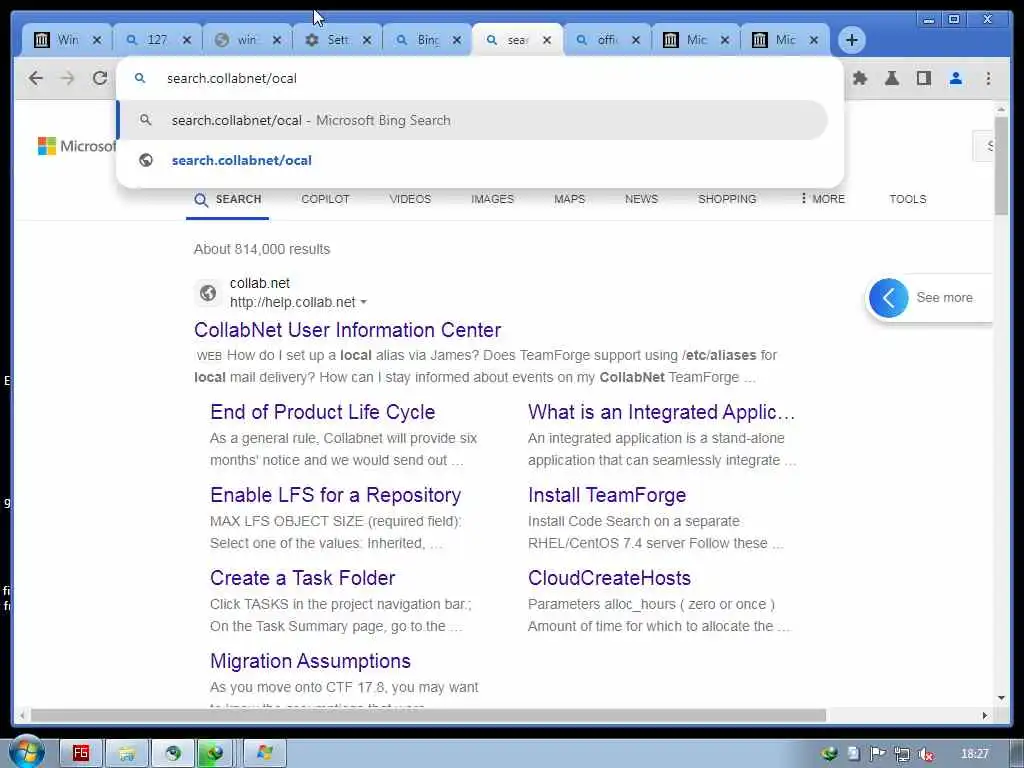Reload the page with the refresh icon
The image size is (1024, 768).
(x=99, y=78)
